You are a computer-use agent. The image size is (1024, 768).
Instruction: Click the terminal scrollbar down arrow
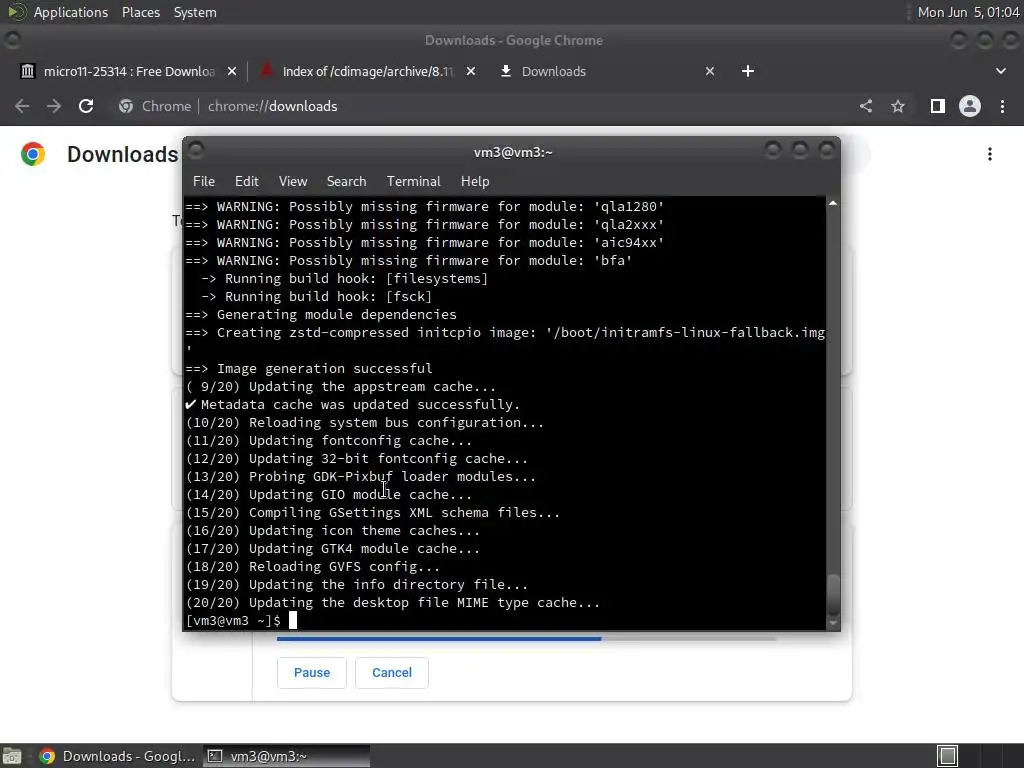click(x=833, y=624)
